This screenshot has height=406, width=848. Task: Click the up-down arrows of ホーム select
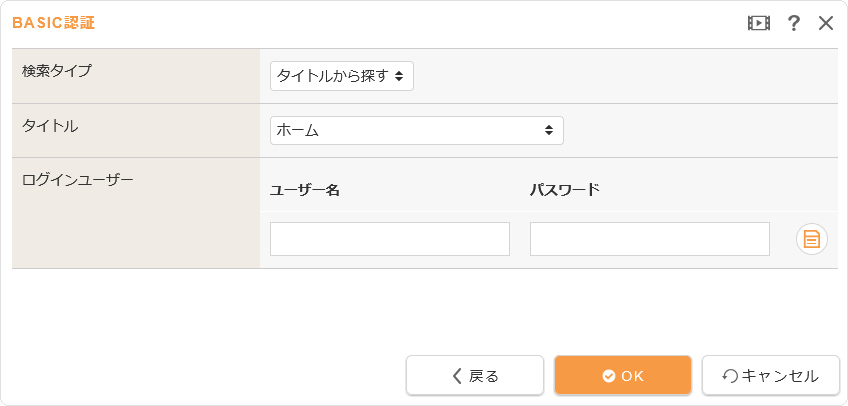point(549,131)
